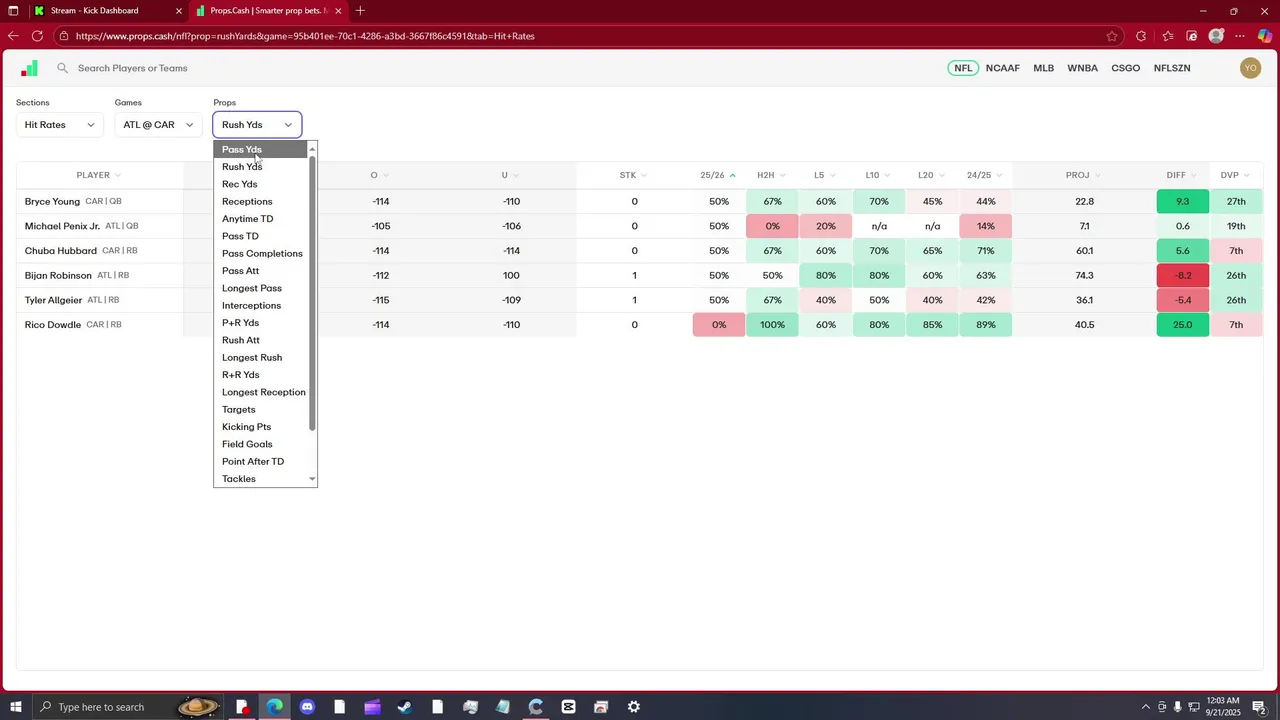Open the browser Collections icon
Viewport: 1280px width, 720px height.
[x=1192, y=36]
